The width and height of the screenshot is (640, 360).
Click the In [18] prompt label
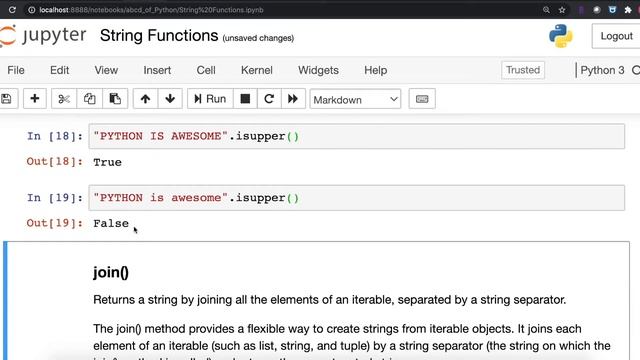pos(55,136)
